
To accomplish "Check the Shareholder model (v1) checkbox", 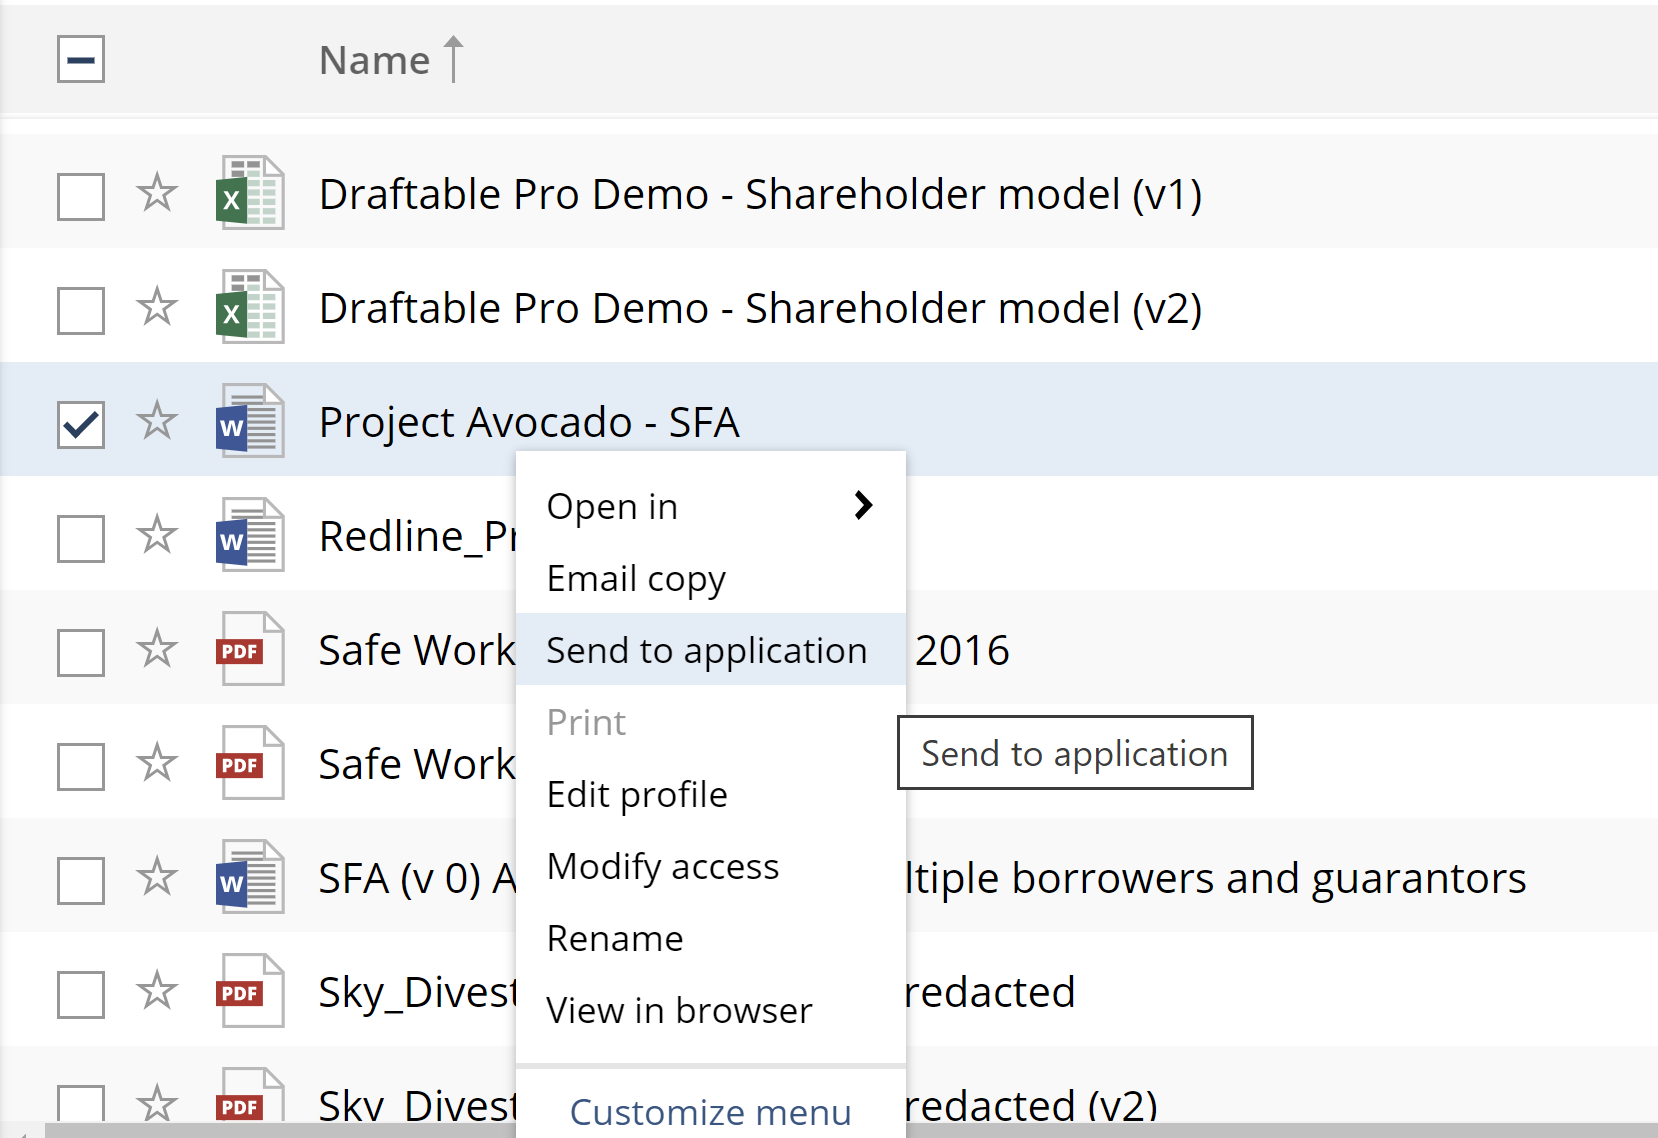I will 81,196.
